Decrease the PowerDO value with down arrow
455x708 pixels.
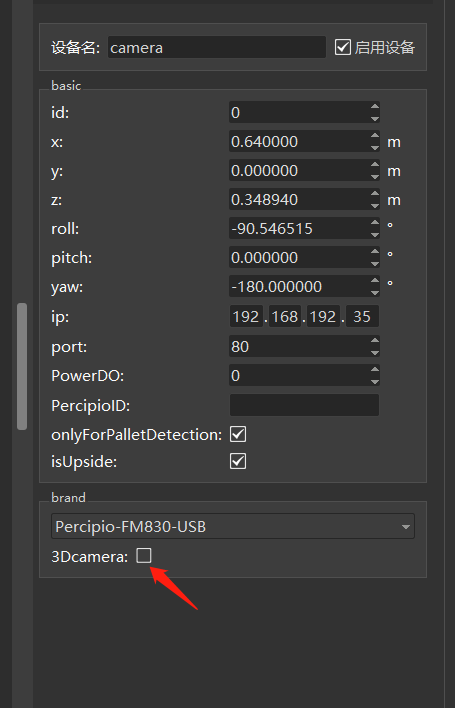[x=375, y=381]
